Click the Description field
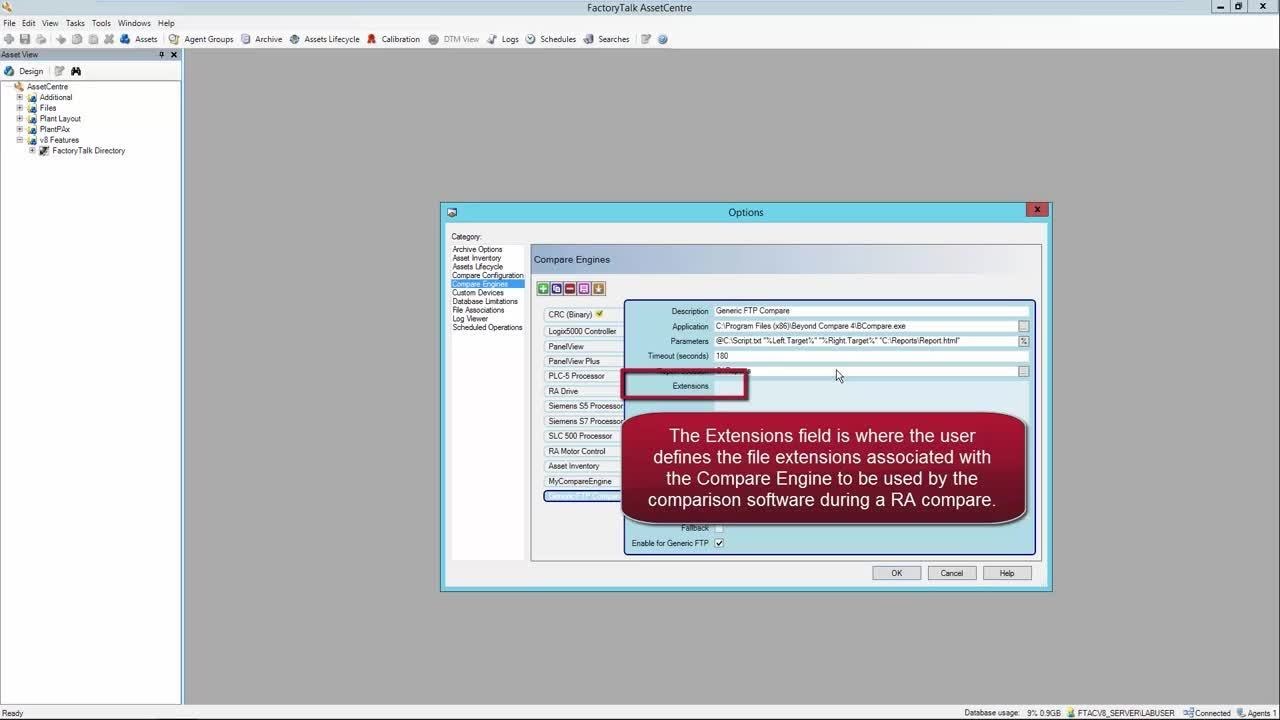The height and width of the screenshot is (720, 1280). tap(871, 311)
